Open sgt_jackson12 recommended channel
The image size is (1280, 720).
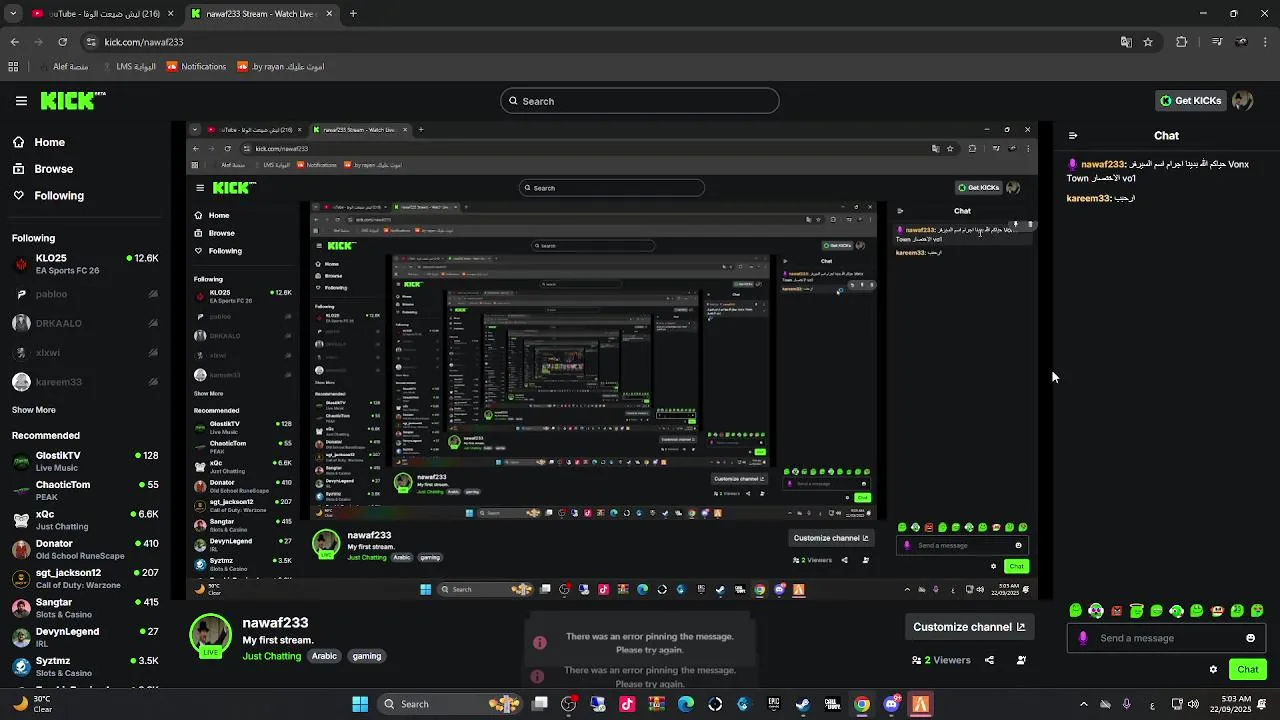pos(84,579)
